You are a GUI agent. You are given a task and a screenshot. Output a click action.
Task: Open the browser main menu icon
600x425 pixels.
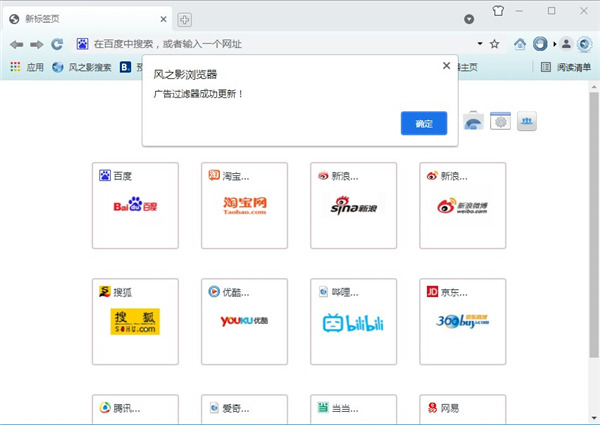(583, 44)
